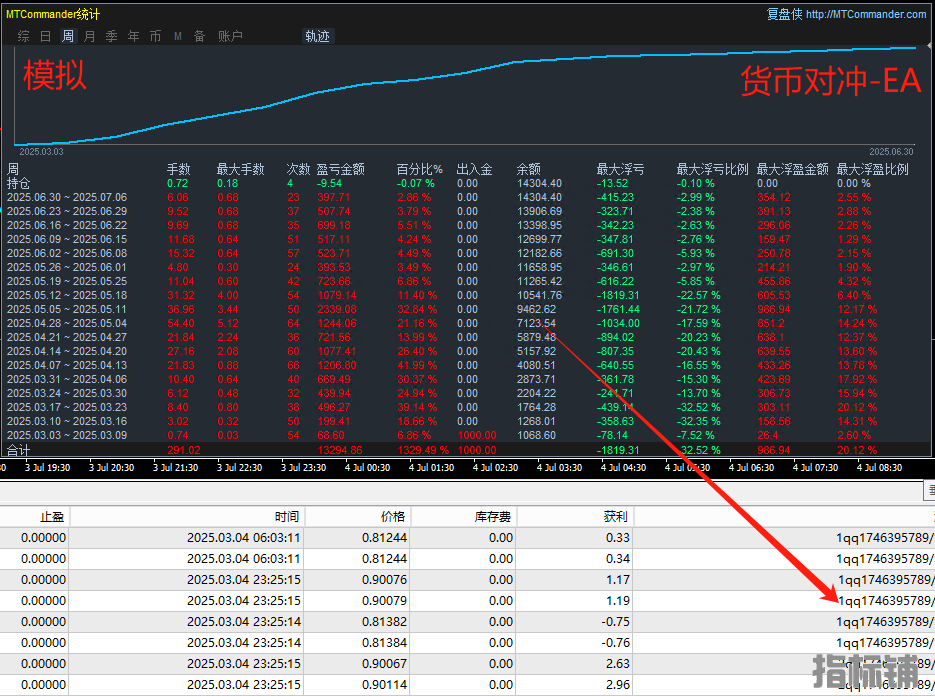Screen dimensions: 935x696
Task: Select week row 2025.03.10 ~ 2025.03.16
Action: click(465, 422)
